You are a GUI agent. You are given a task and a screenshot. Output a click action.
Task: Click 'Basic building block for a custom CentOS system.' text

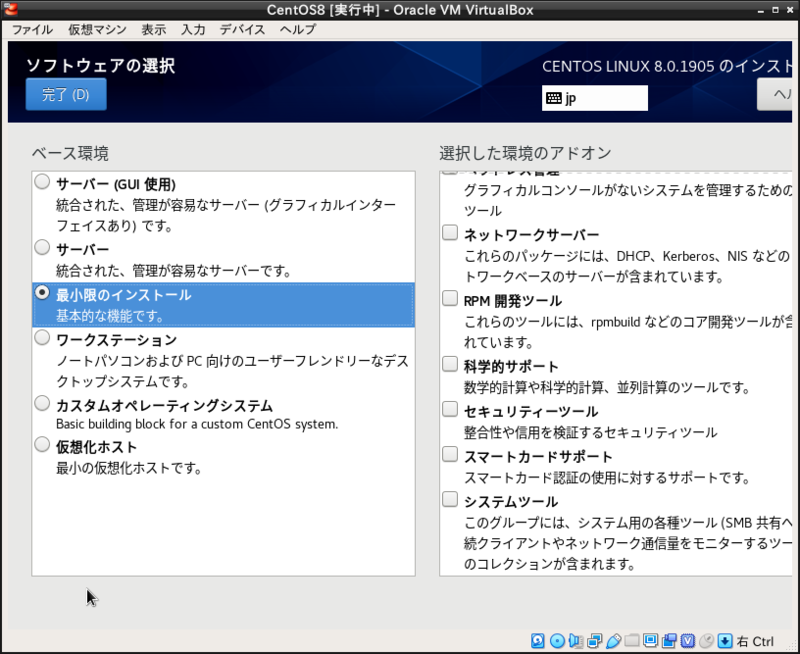(197, 424)
